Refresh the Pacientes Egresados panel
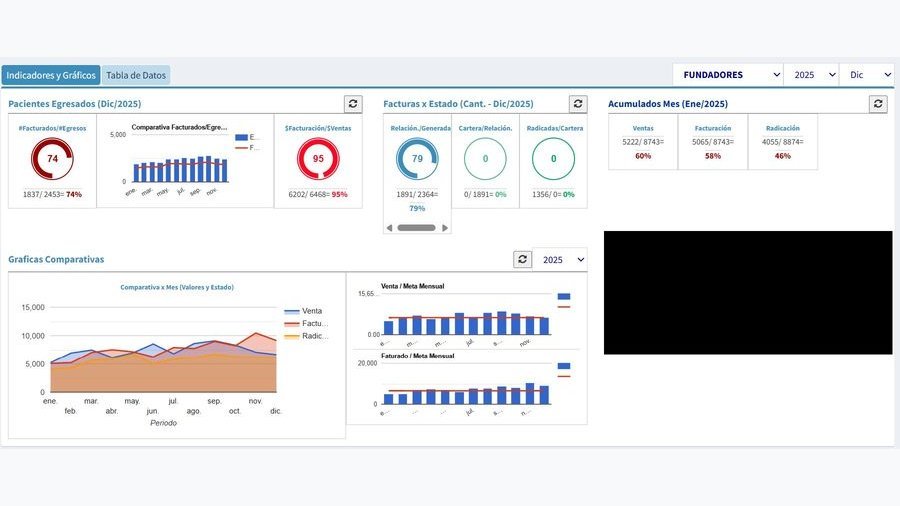The width and height of the screenshot is (900, 506). (353, 104)
